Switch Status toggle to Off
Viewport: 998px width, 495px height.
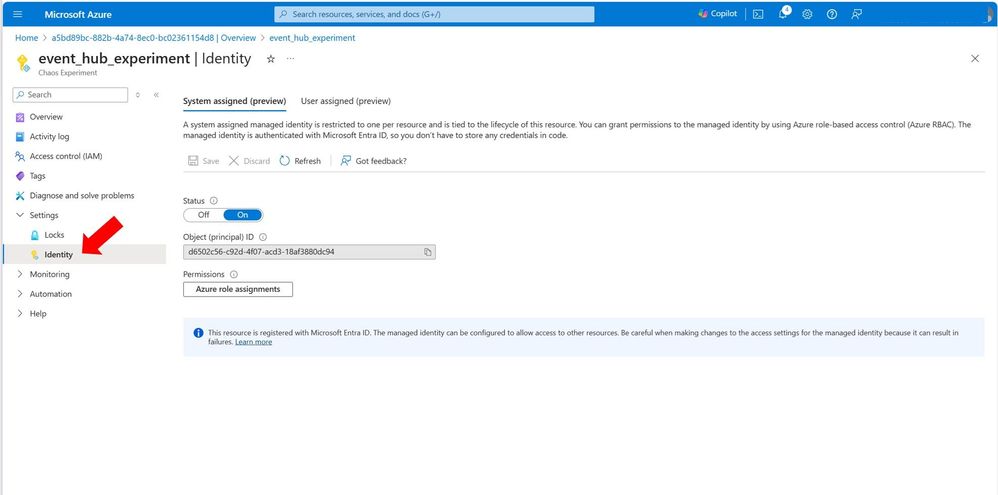pos(204,215)
